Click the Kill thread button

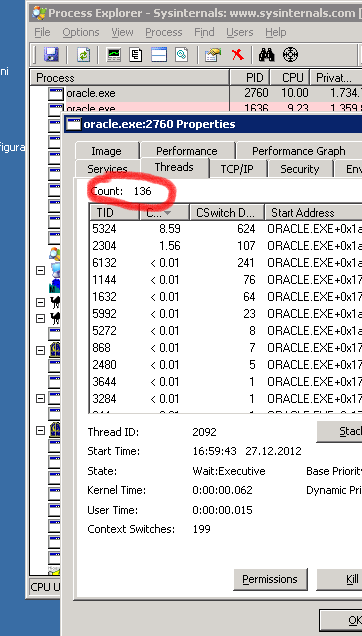click(339, 579)
